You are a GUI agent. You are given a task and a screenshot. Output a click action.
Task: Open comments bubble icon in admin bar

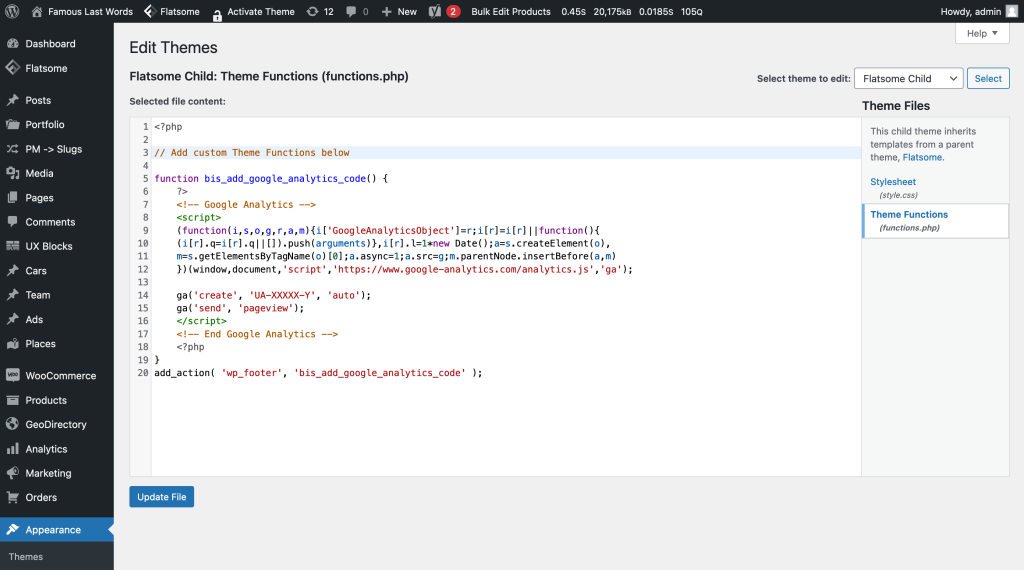coord(351,12)
